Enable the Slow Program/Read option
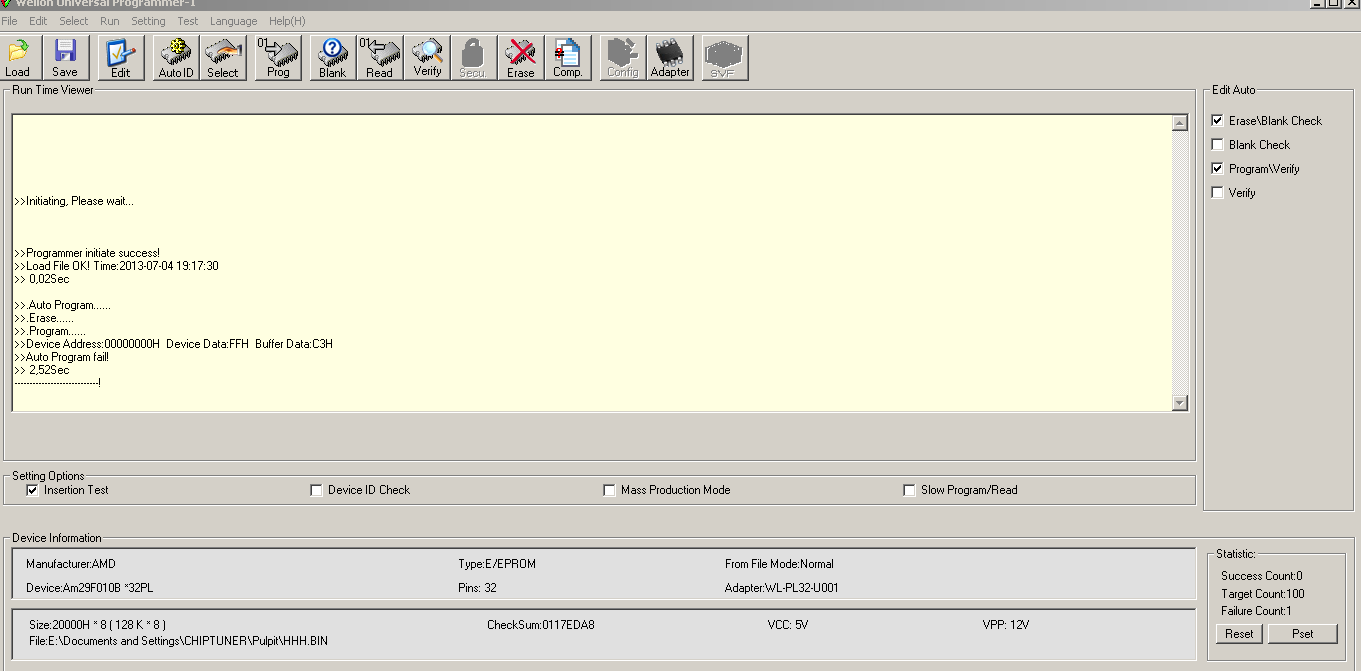Image resolution: width=1361 pixels, height=671 pixels. [910, 490]
